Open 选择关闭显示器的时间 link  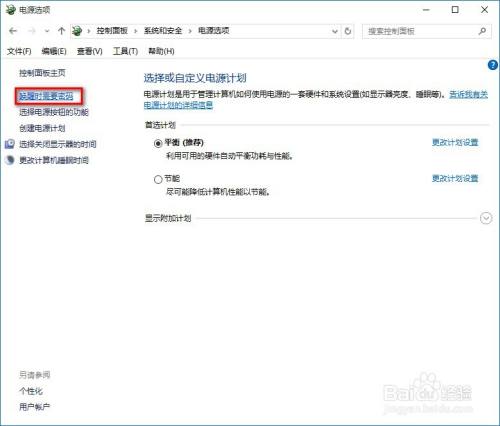(x=58, y=144)
